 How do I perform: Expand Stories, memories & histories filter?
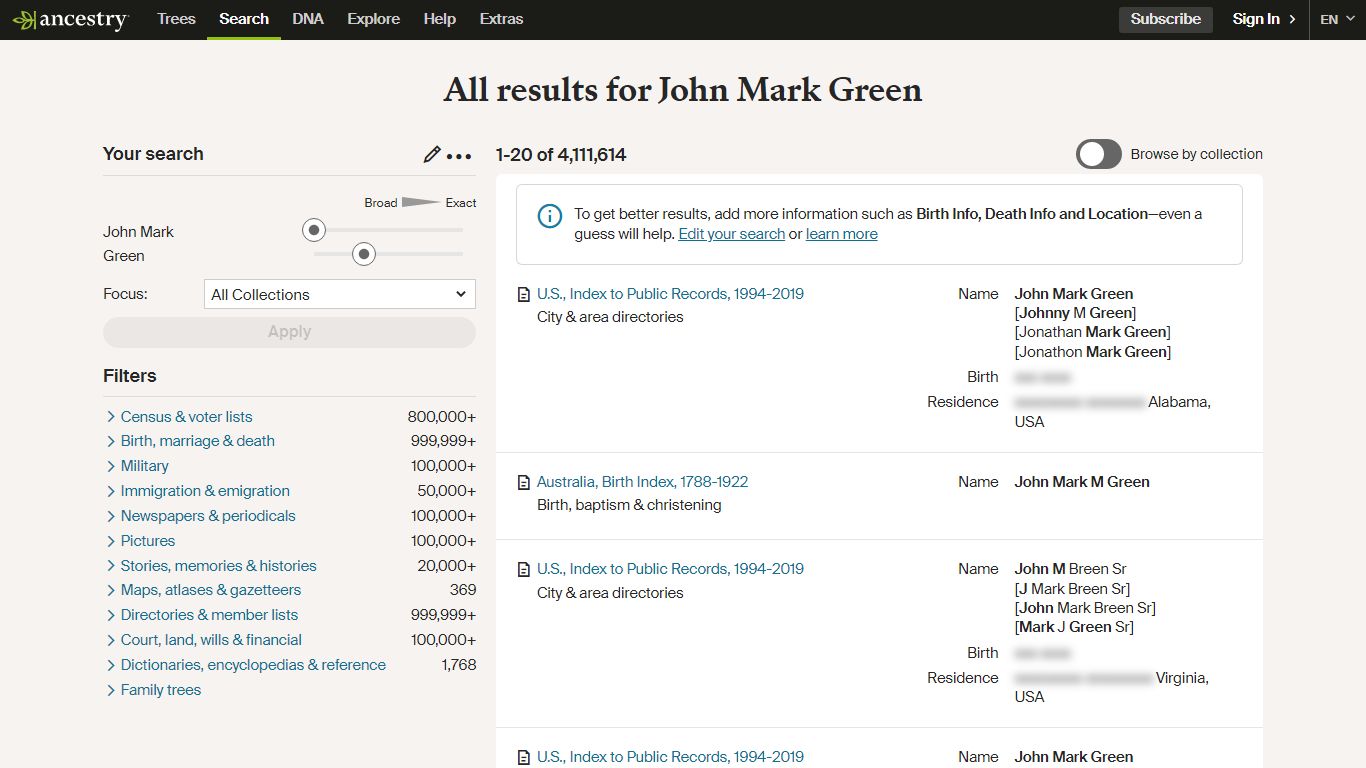tap(210, 566)
